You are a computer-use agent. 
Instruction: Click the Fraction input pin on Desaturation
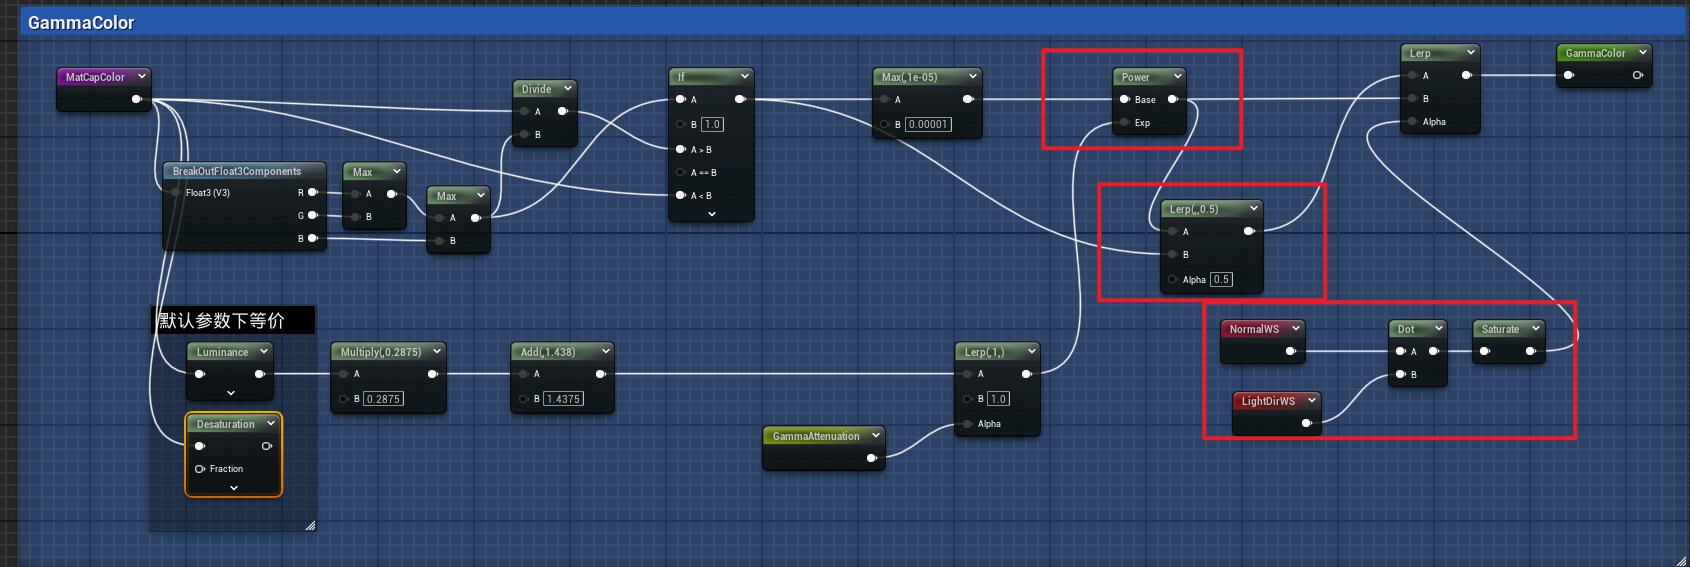pyautogui.click(x=200, y=469)
